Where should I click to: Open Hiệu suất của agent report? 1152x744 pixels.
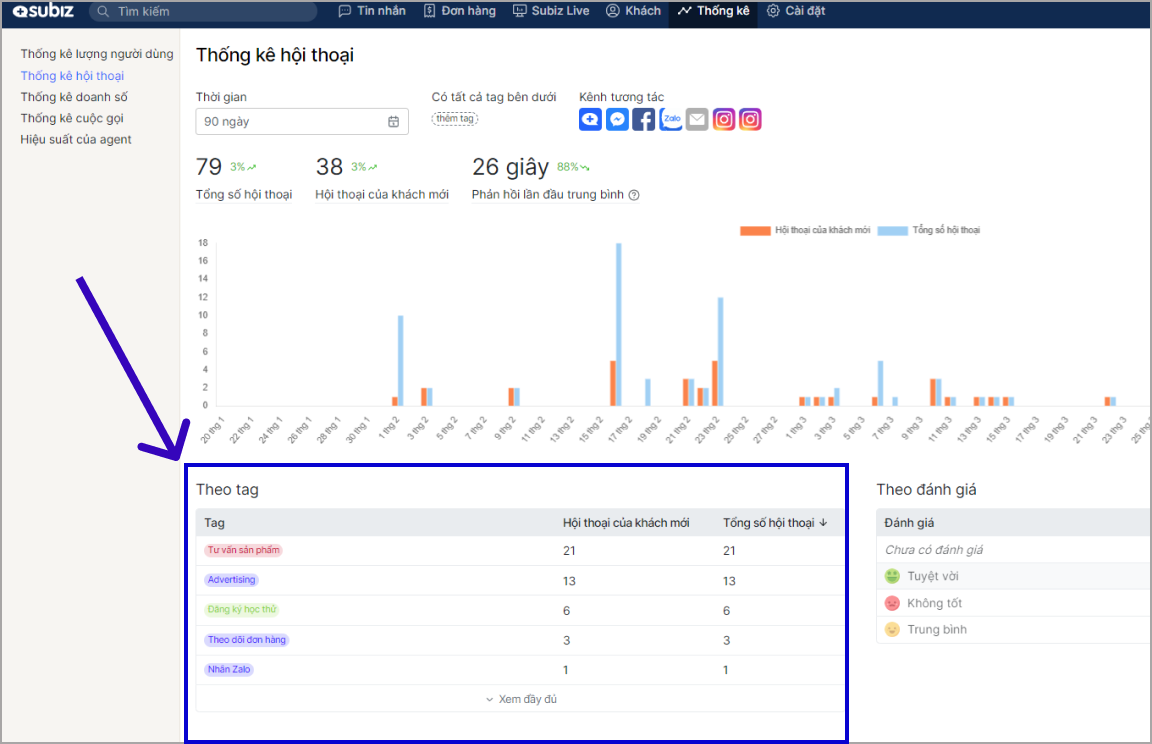tap(76, 139)
